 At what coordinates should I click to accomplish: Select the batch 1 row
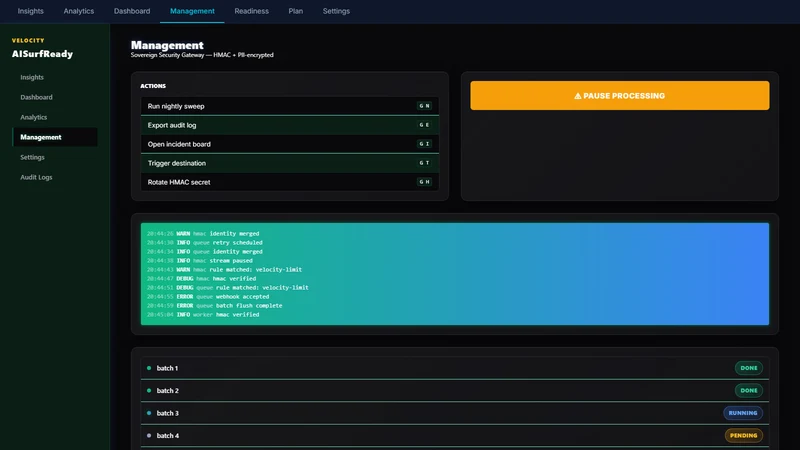(455, 368)
